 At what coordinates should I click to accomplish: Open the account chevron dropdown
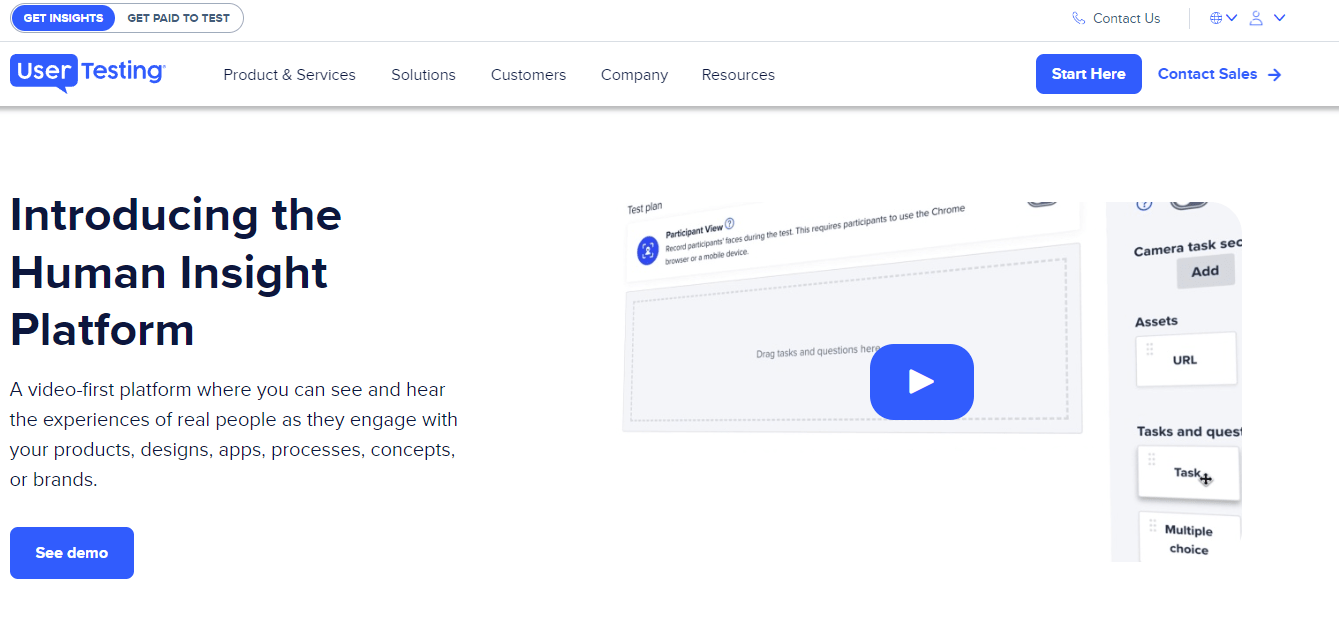1280,17
